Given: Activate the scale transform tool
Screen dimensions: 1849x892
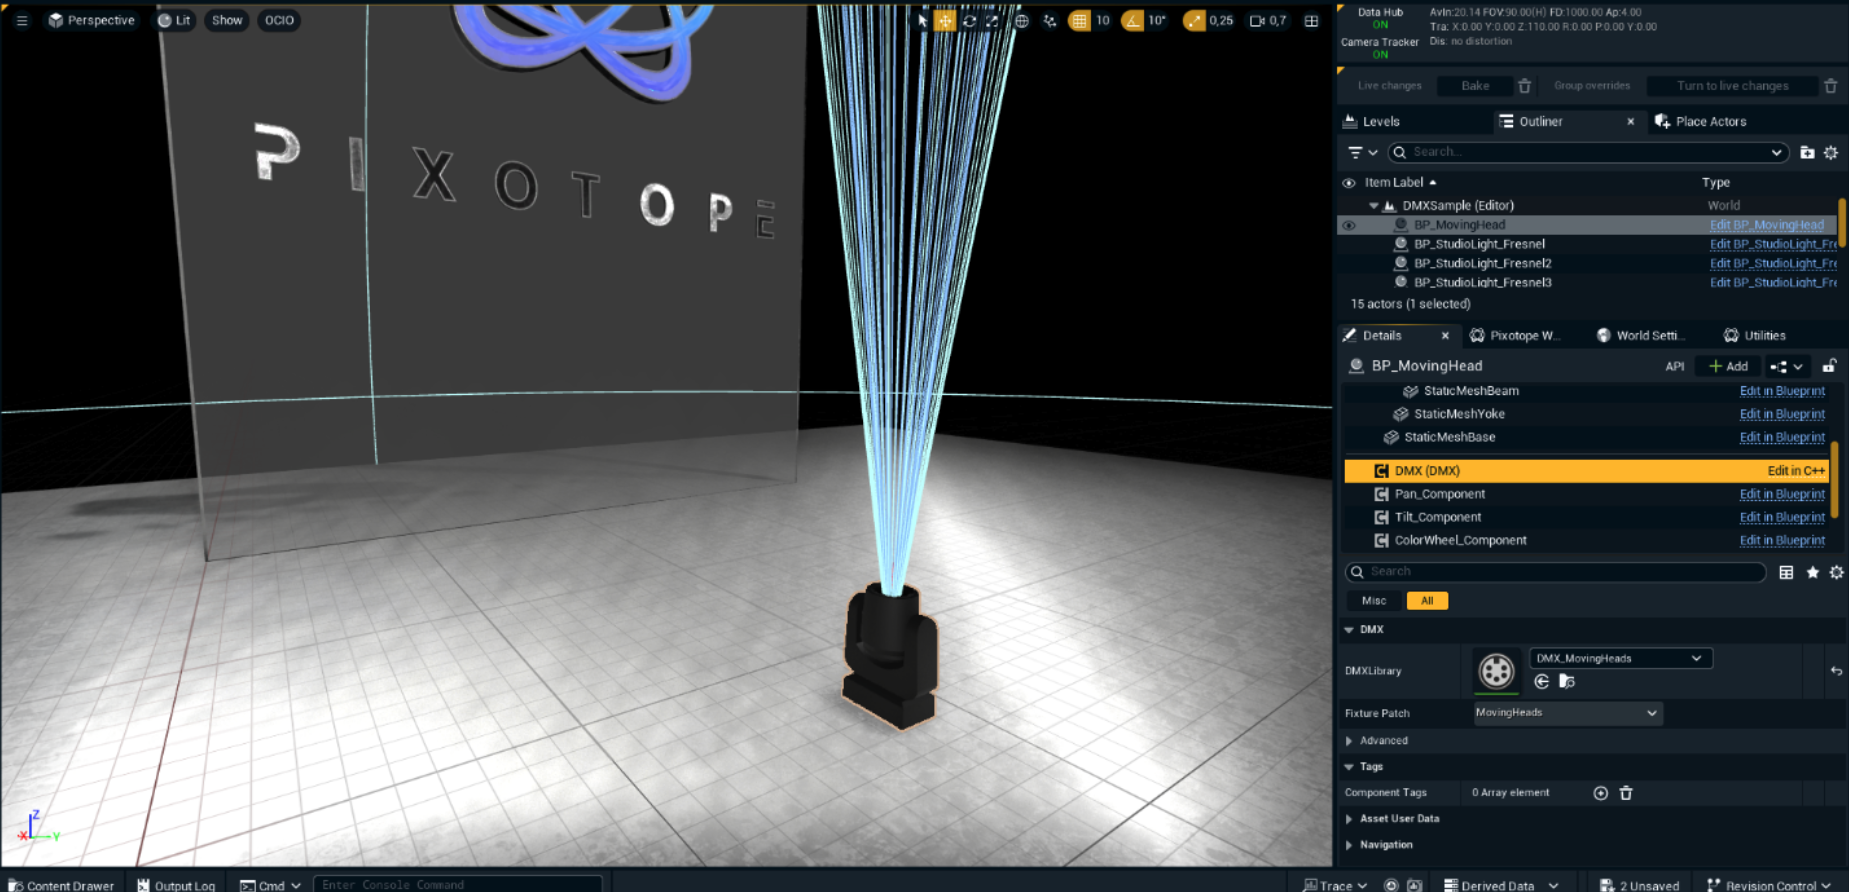Looking at the screenshot, I should [x=992, y=20].
